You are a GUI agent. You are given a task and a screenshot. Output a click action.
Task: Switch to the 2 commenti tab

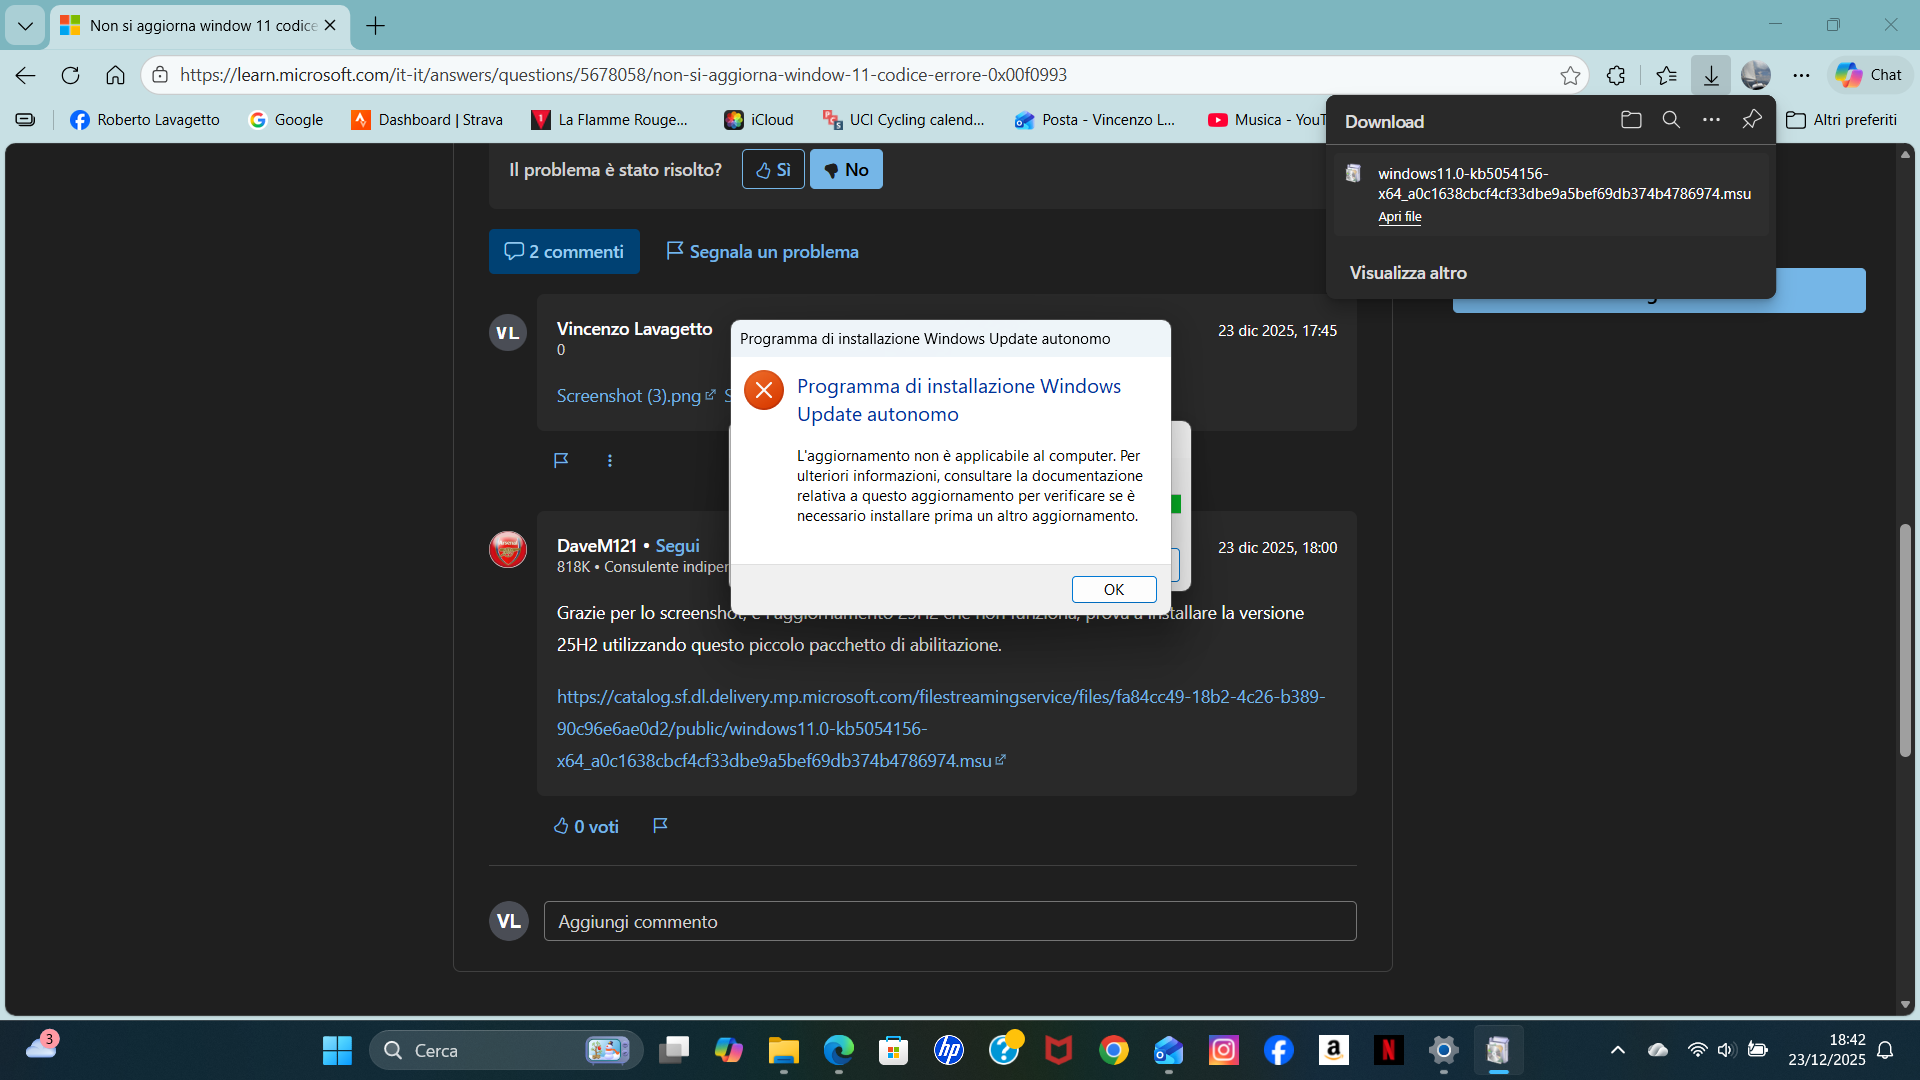pyautogui.click(x=564, y=252)
